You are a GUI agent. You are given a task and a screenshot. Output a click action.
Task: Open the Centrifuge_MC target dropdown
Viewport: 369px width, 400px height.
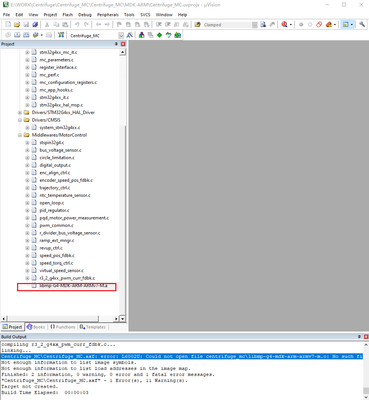click(x=121, y=35)
